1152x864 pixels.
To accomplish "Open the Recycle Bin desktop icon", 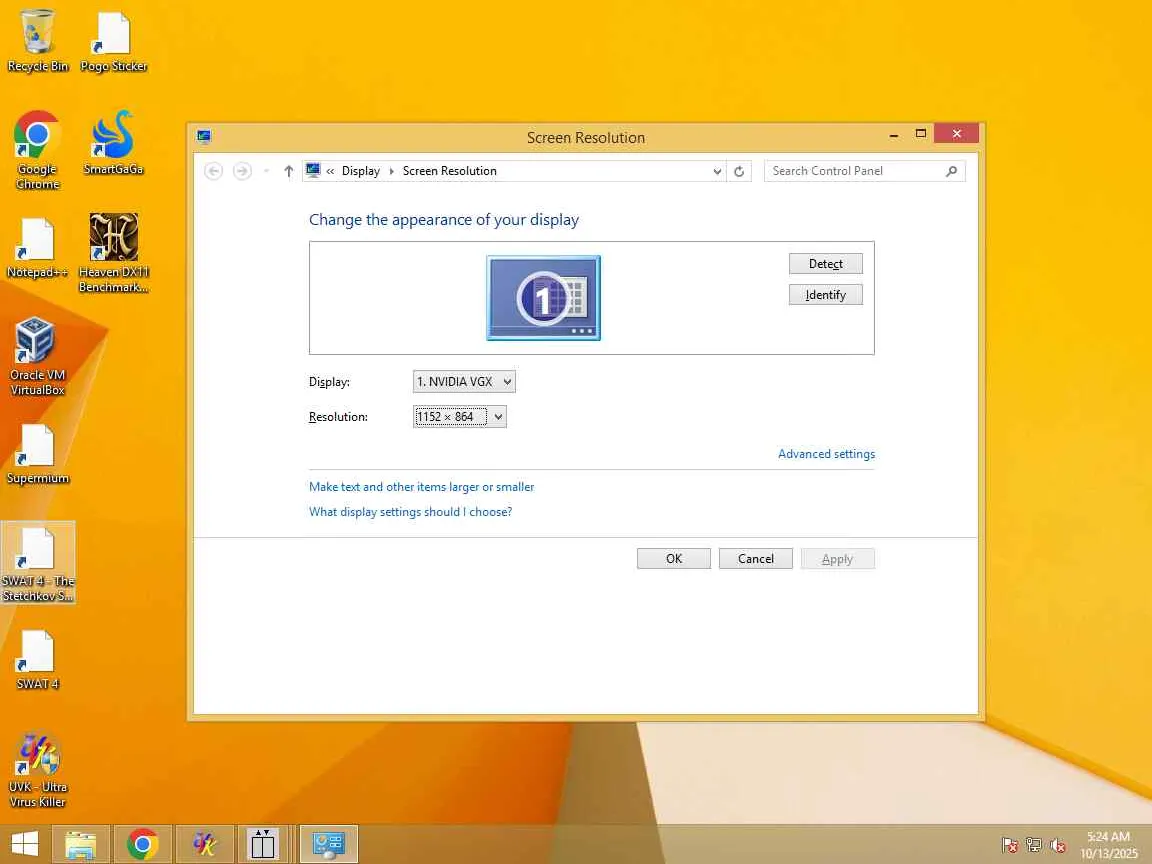I will coord(37,42).
